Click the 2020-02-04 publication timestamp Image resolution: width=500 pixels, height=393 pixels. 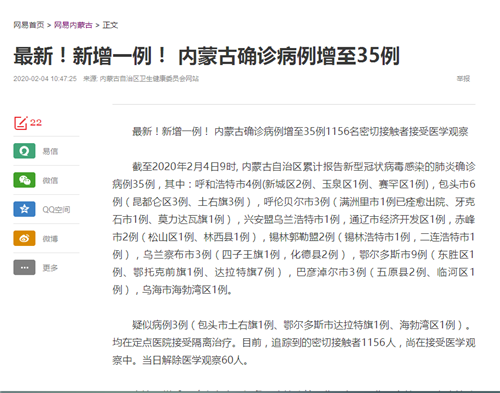(45, 79)
